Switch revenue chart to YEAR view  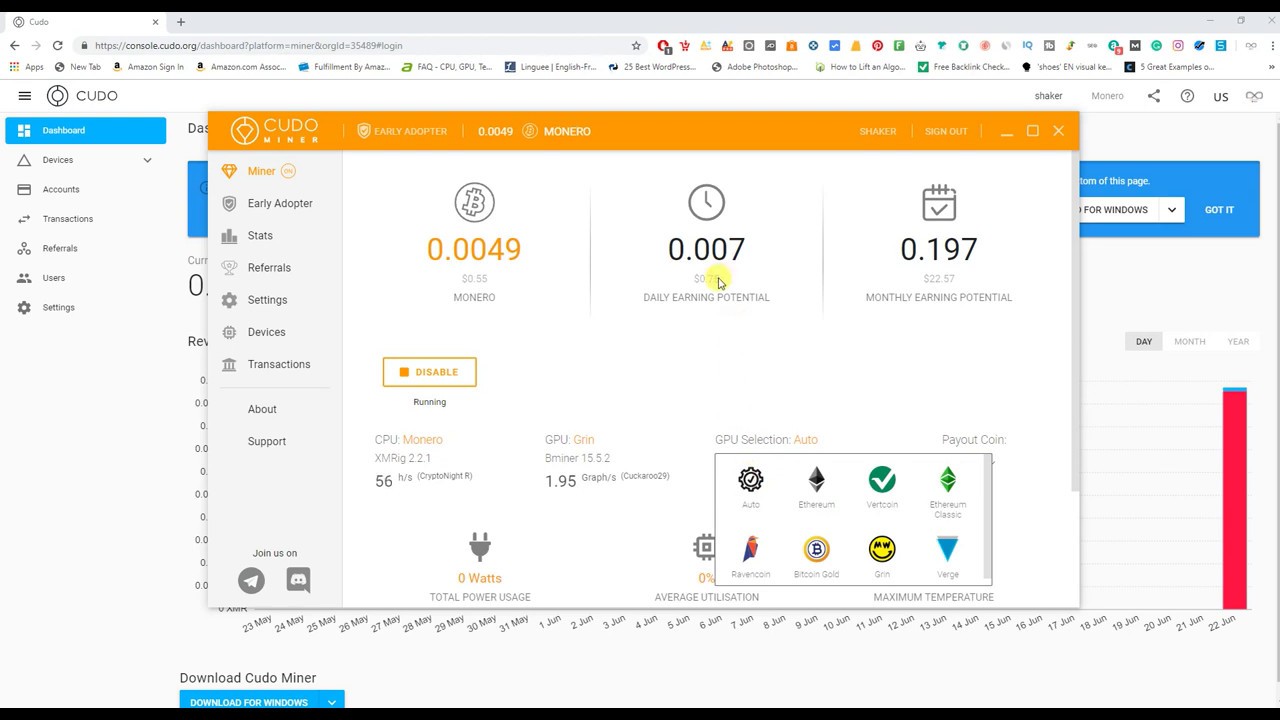point(1238,341)
